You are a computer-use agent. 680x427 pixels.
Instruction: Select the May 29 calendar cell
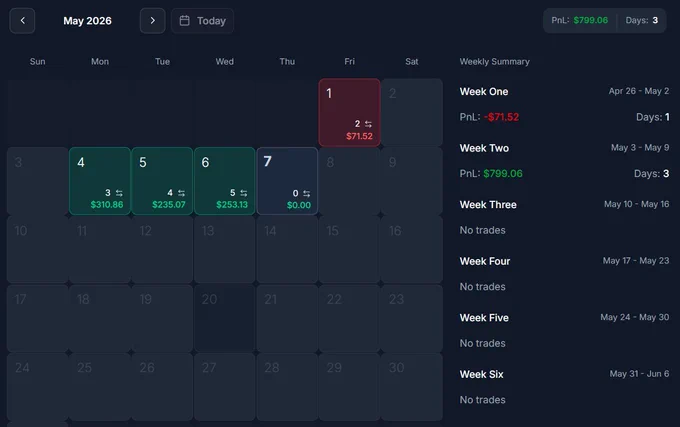pos(349,387)
